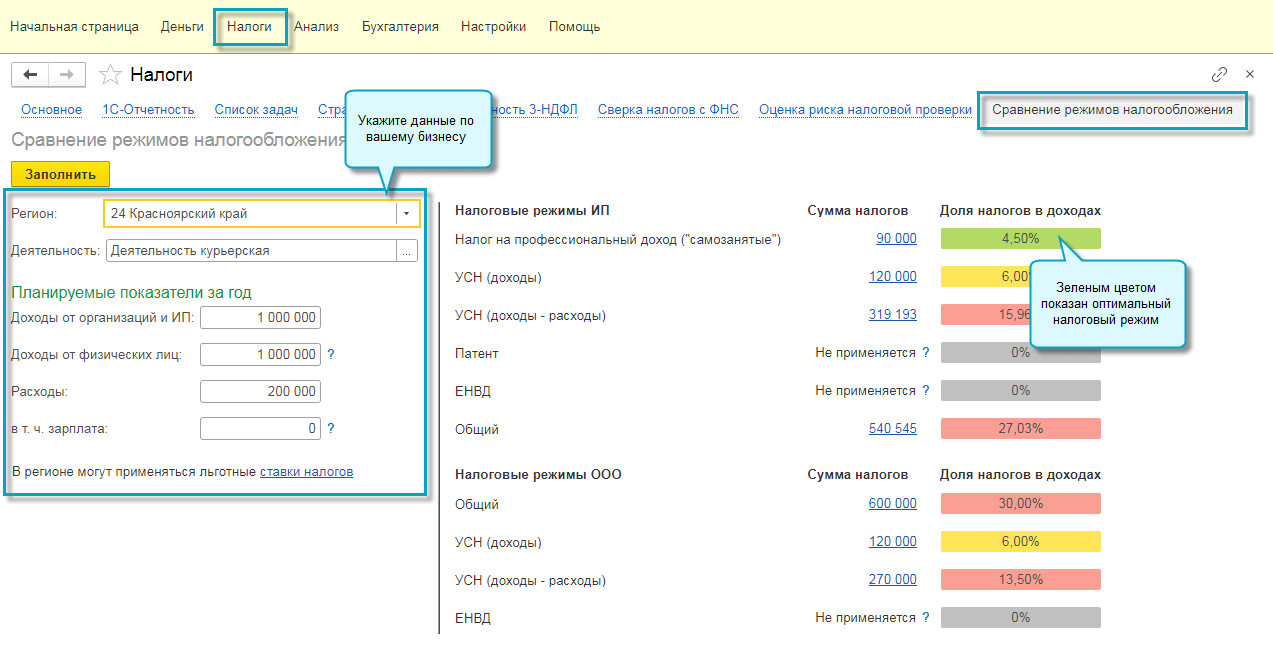Viewport: 1273px width, 656px height.
Task: Click help question mark beside ИП ЕНВД
Action: 926,391
